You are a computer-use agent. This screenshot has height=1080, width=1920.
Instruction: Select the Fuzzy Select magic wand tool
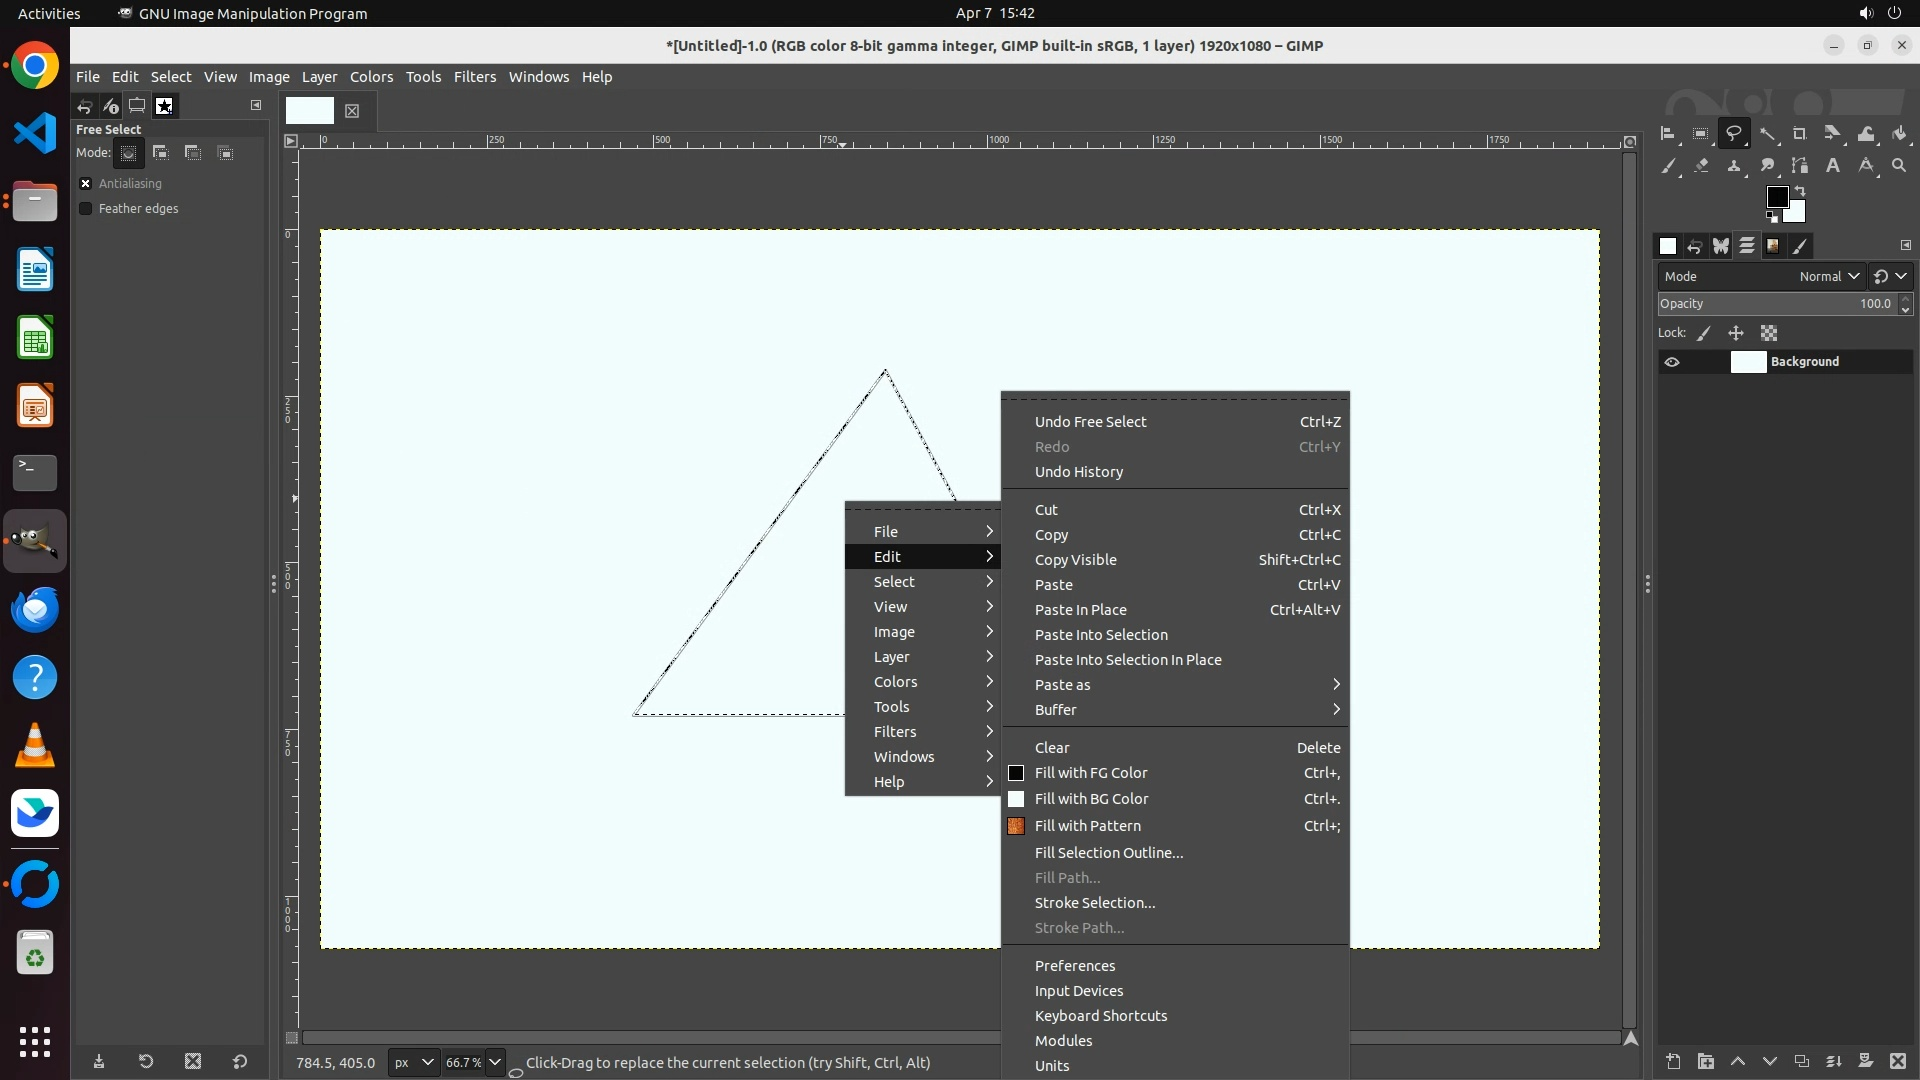pos(1767,134)
